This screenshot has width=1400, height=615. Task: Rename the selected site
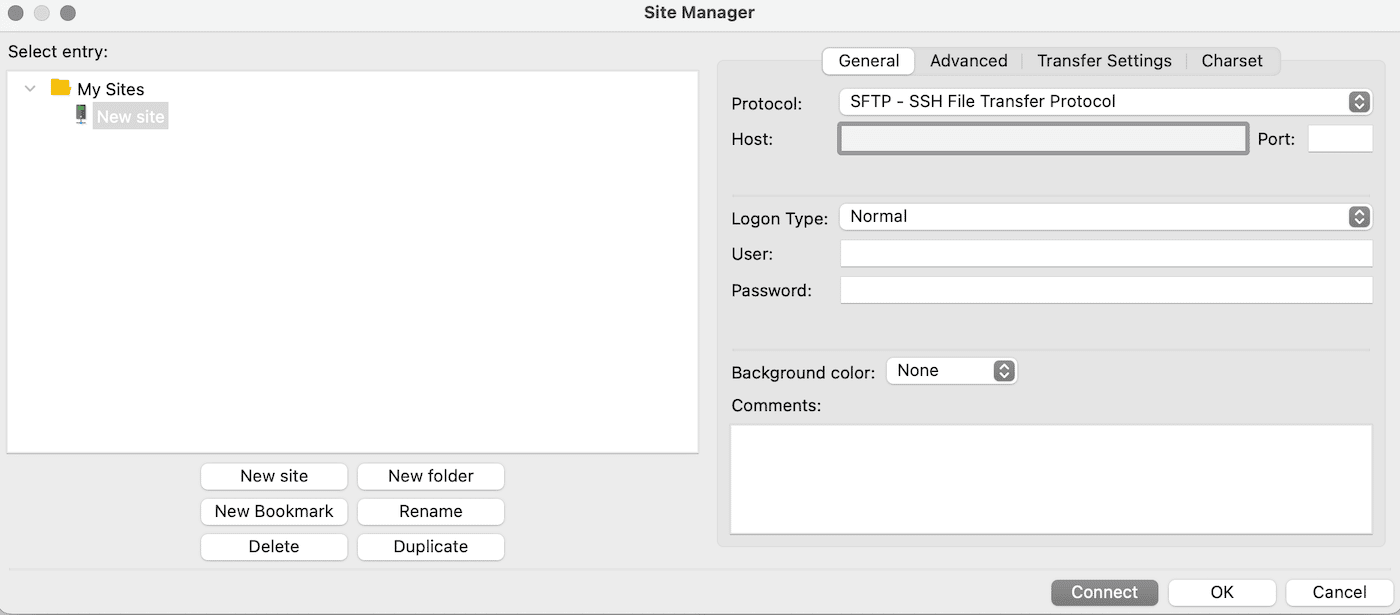(x=430, y=511)
